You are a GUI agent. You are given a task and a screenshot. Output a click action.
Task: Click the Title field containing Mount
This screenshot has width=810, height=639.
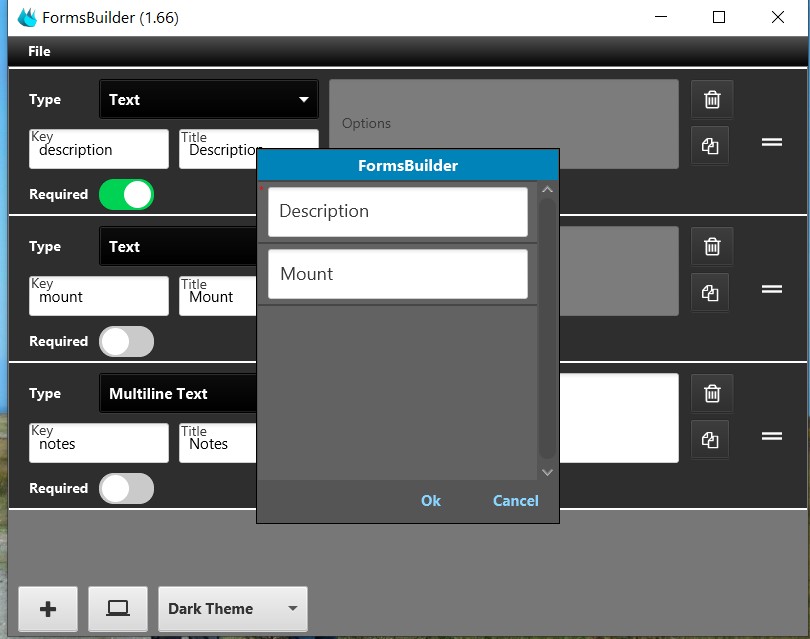(218, 296)
